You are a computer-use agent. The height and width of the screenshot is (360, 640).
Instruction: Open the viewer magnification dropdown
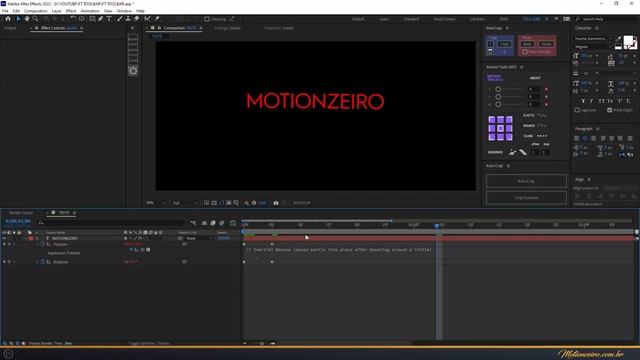[x=156, y=203]
